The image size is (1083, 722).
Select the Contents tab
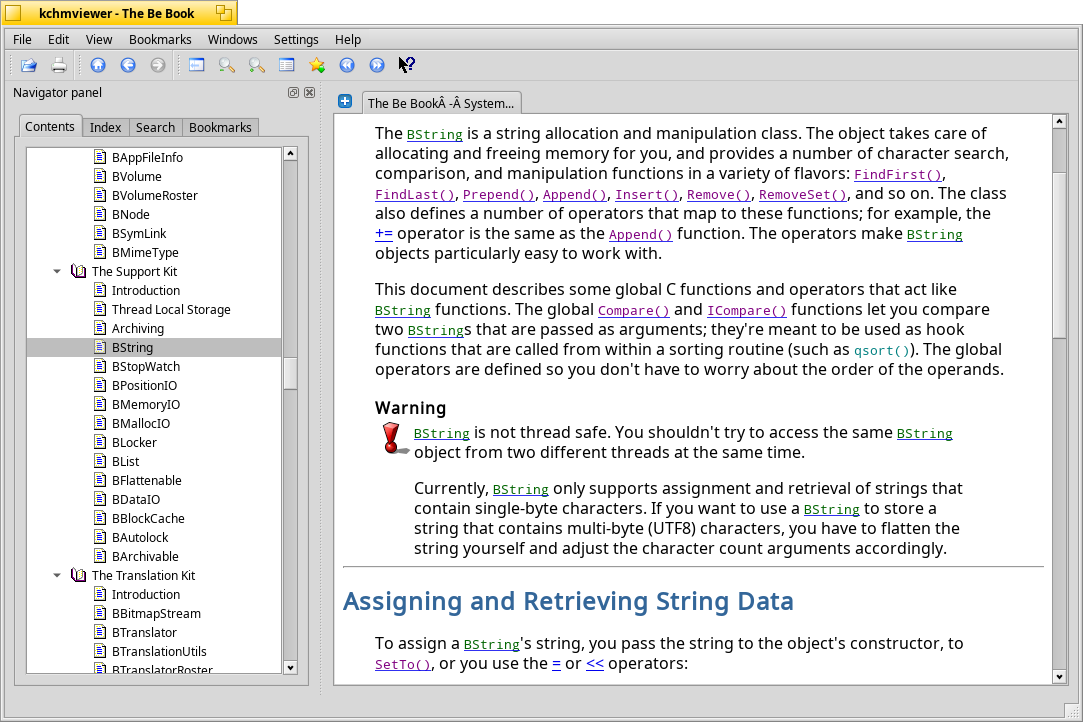coord(50,126)
